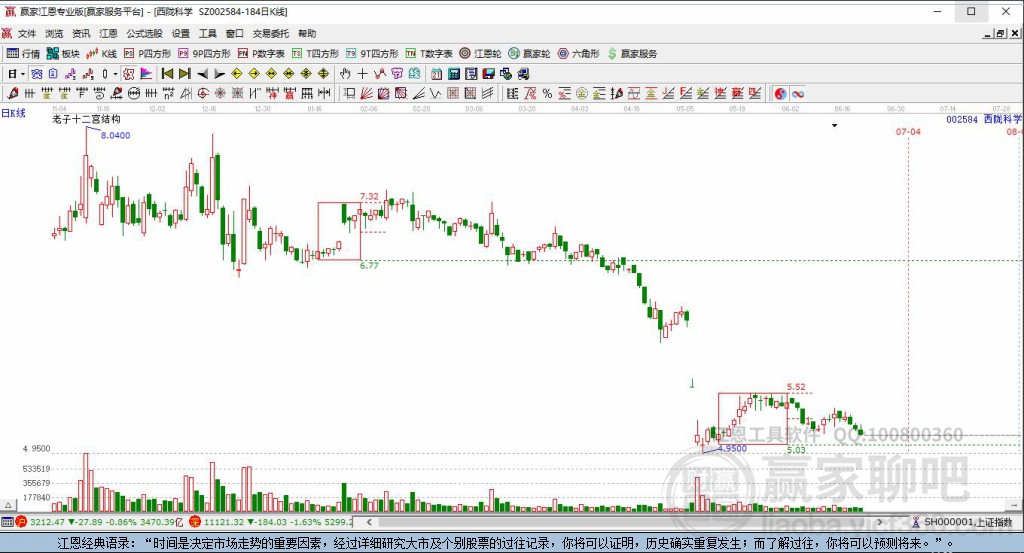Select the crosshair cursor tool
Viewport: 1024px width, 553px height.
tap(362, 74)
